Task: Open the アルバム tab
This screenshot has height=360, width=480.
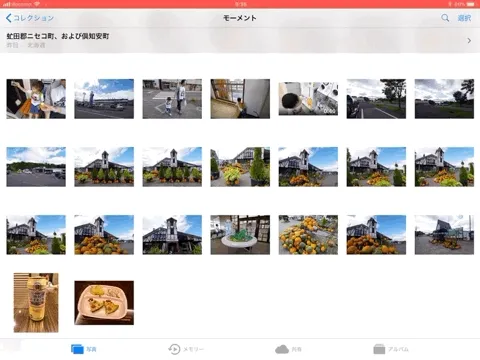Action: point(391,349)
